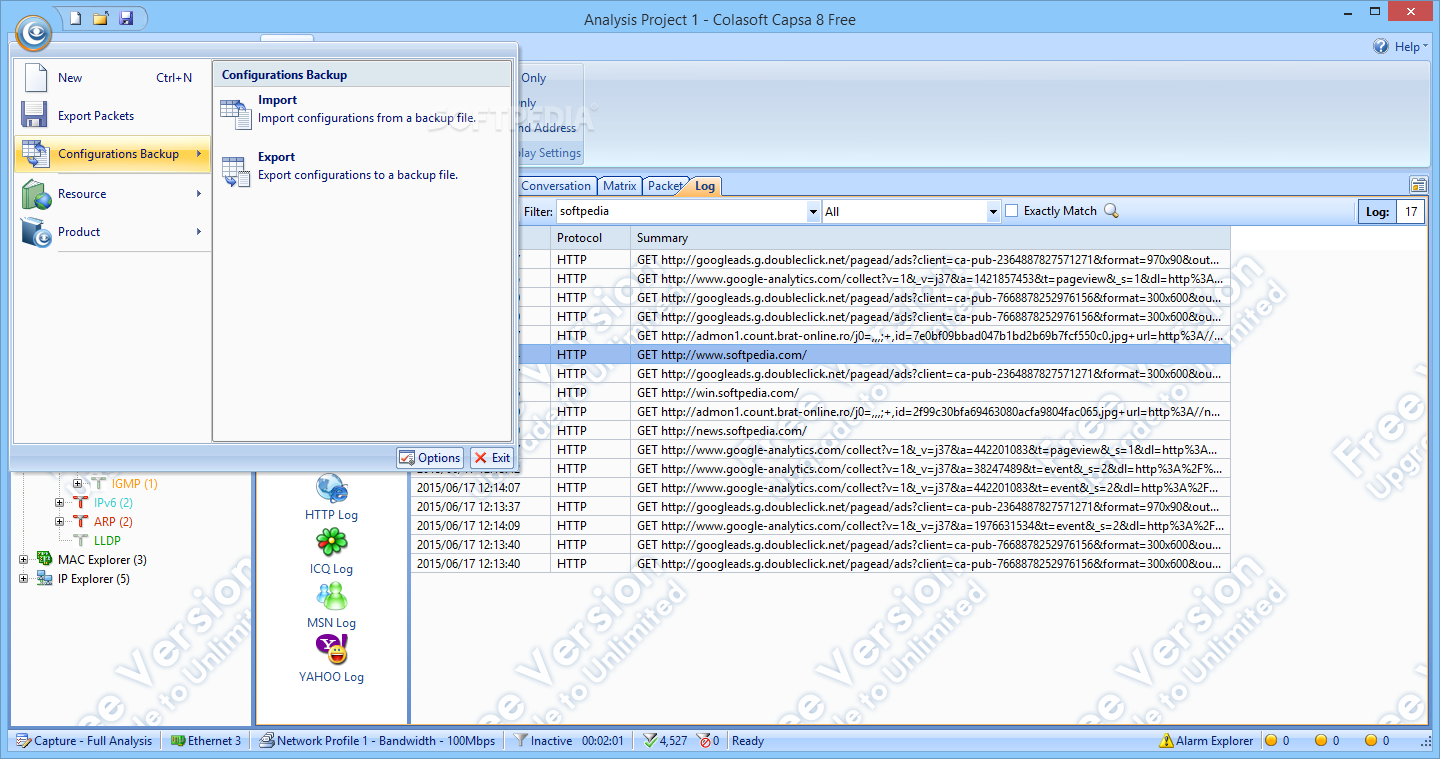Sort by the Protocol column header
The width and height of the screenshot is (1440, 759).
(590, 238)
